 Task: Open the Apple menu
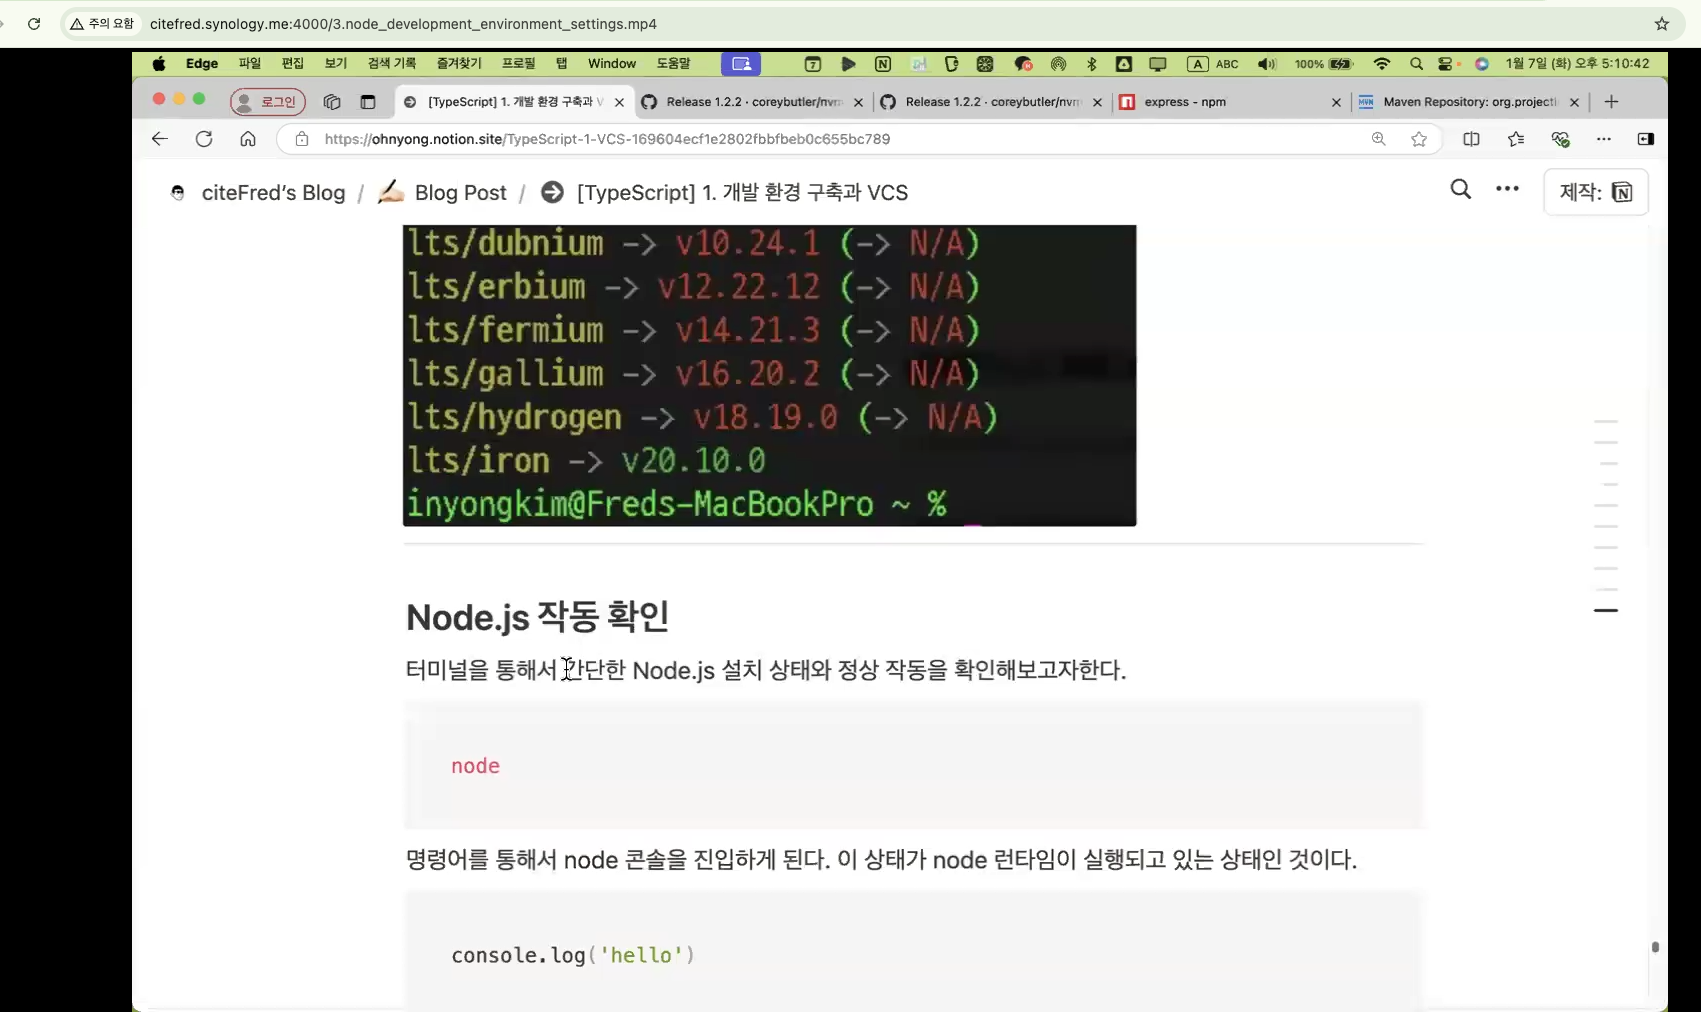159,64
